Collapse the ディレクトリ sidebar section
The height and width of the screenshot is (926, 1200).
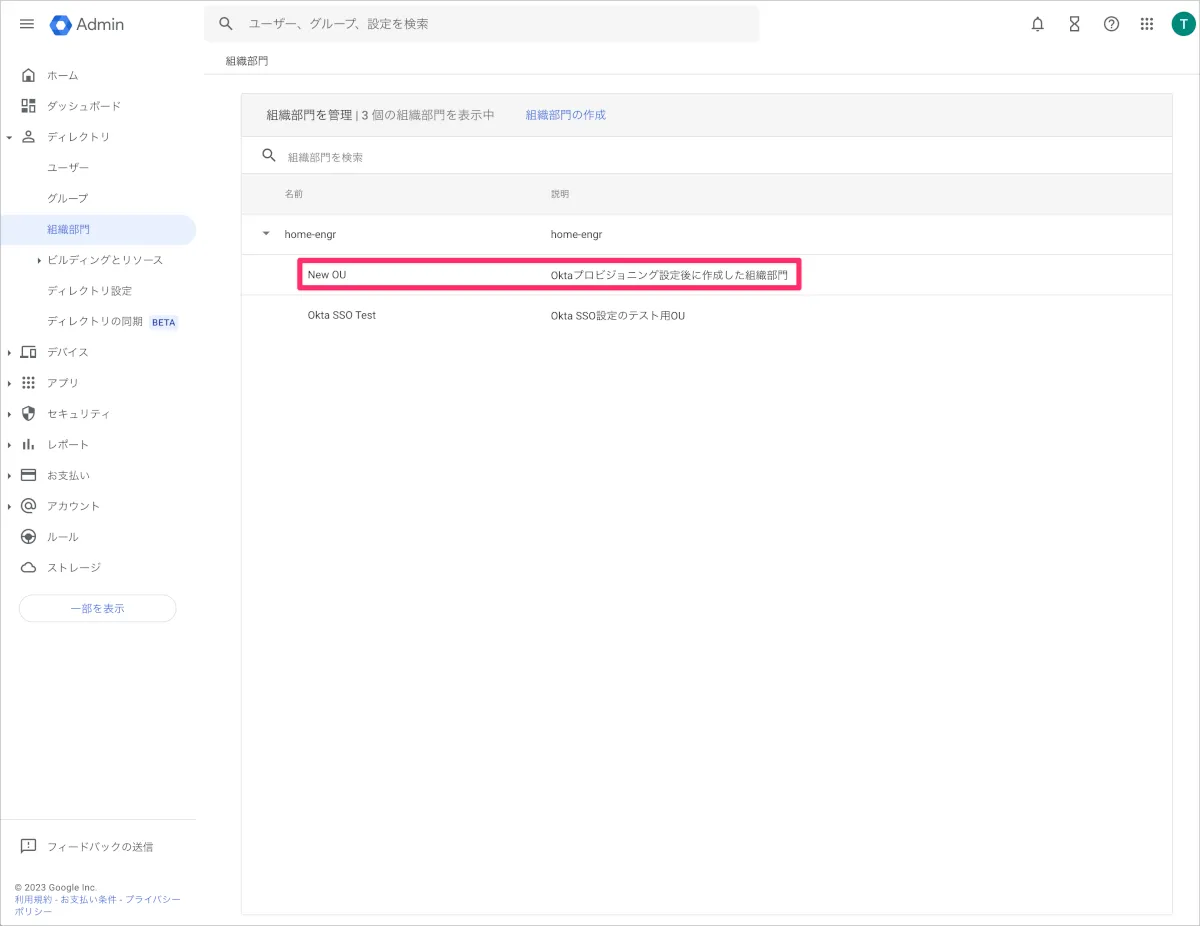[x=9, y=137]
